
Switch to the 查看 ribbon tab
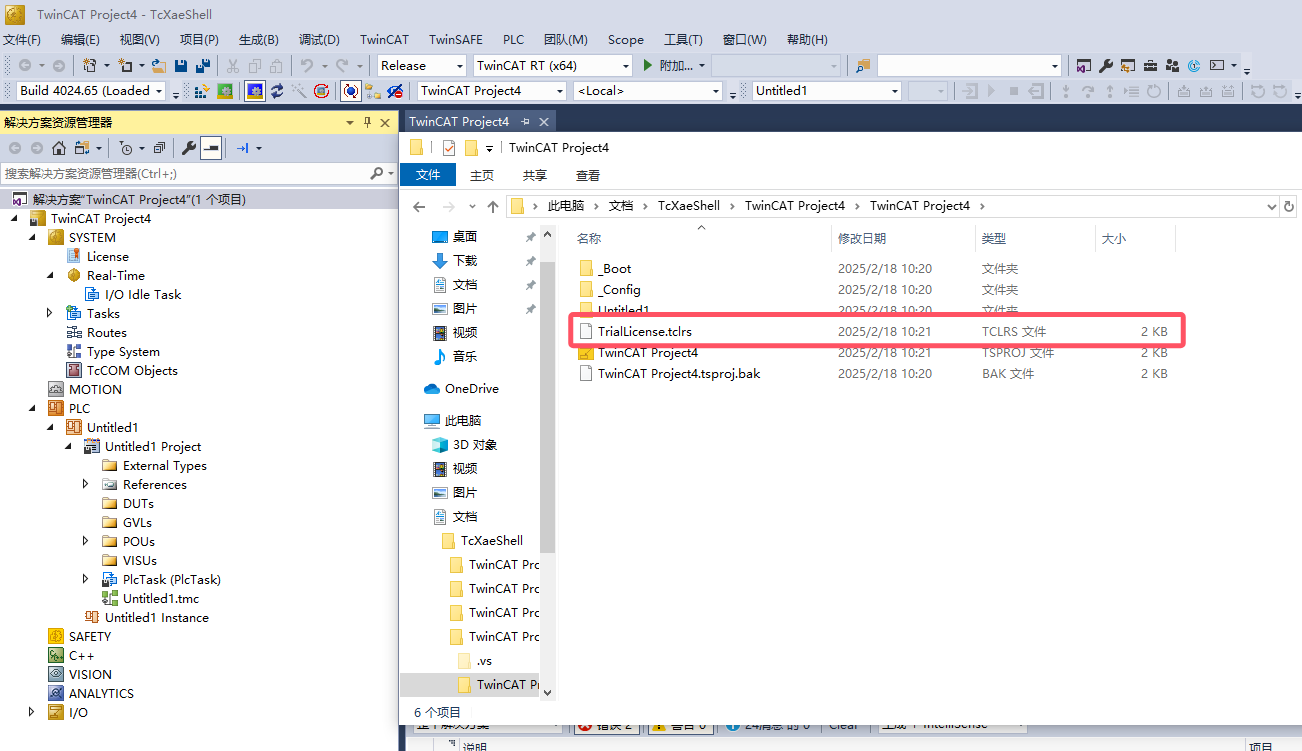click(588, 175)
